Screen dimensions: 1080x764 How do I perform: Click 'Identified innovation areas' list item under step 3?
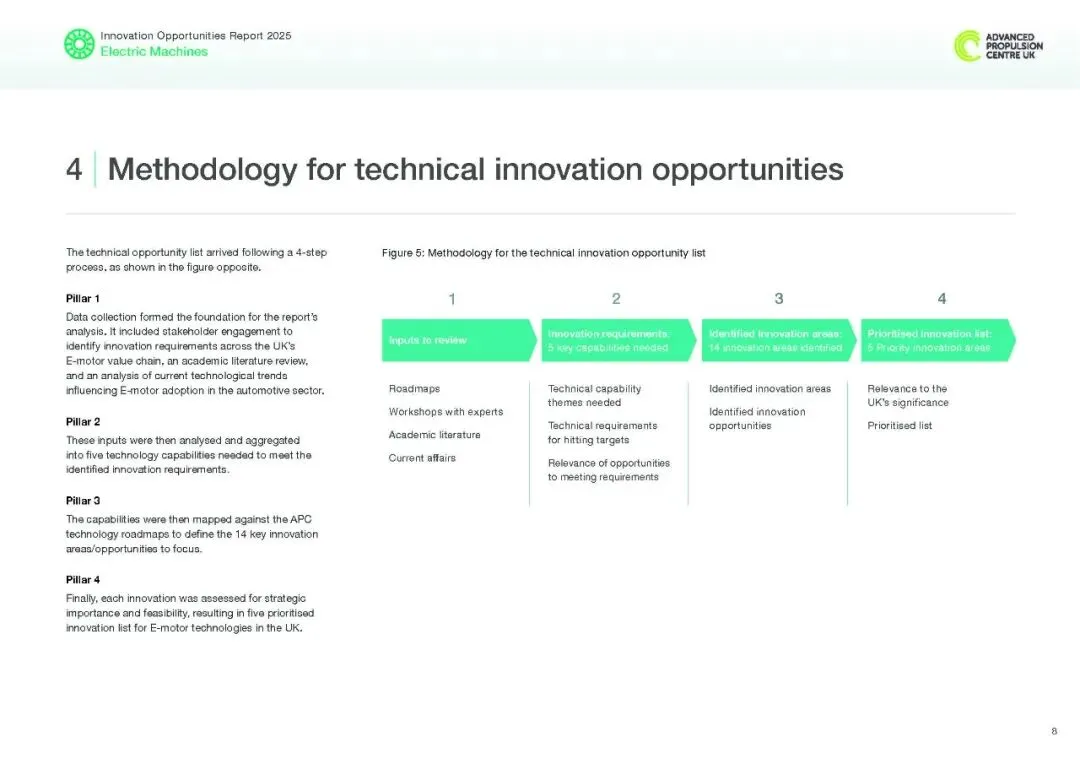[x=770, y=389]
